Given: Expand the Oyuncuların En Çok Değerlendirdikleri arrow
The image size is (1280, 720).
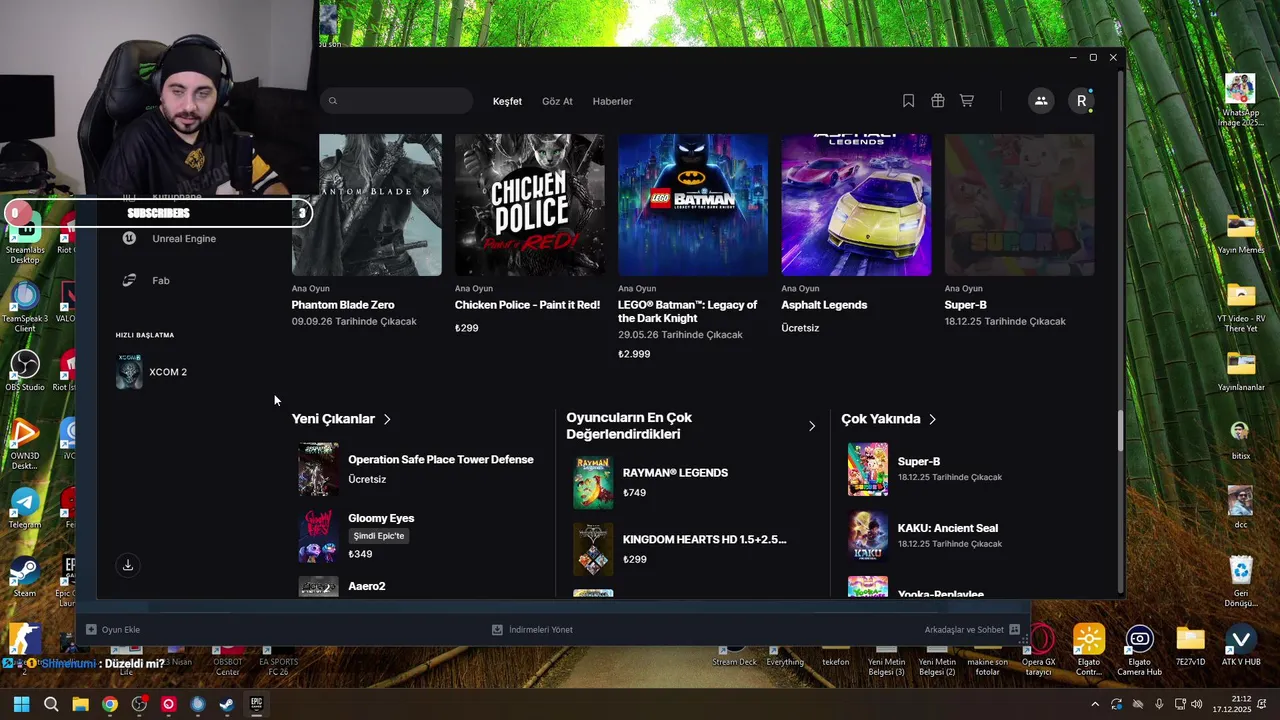Looking at the screenshot, I should click(x=812, y=426).
